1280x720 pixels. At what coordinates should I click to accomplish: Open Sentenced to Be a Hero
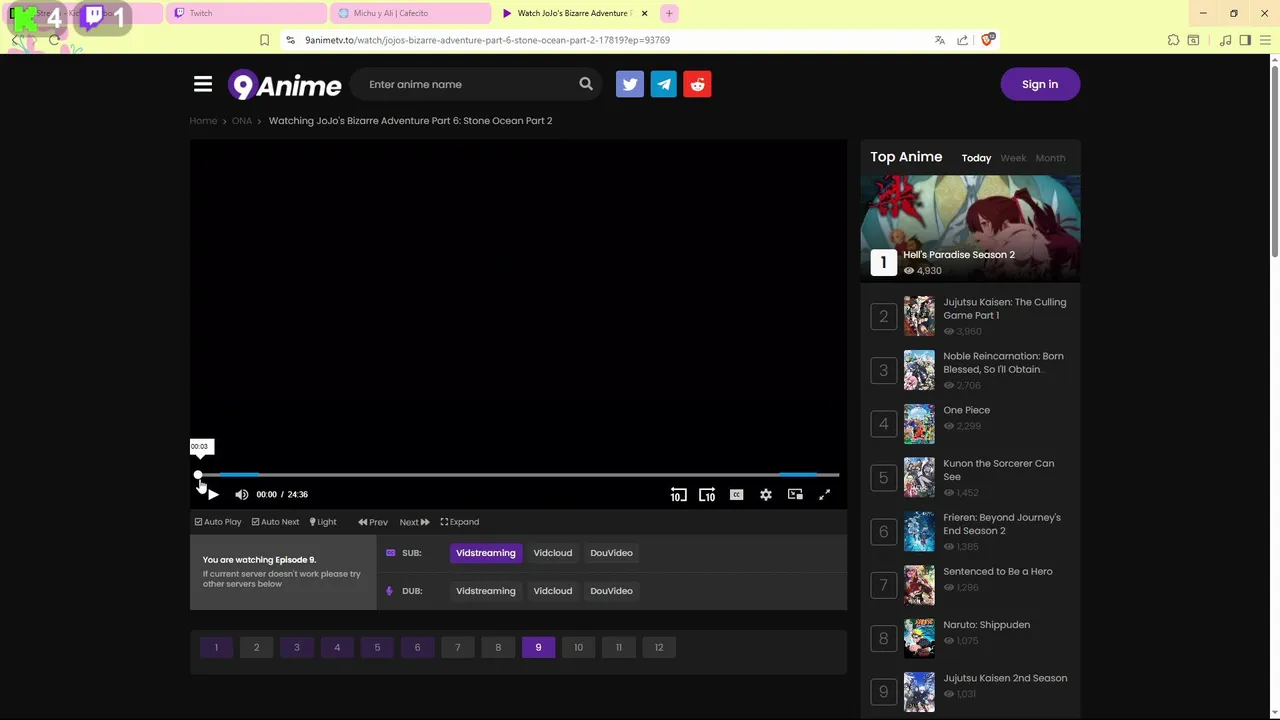998,571
